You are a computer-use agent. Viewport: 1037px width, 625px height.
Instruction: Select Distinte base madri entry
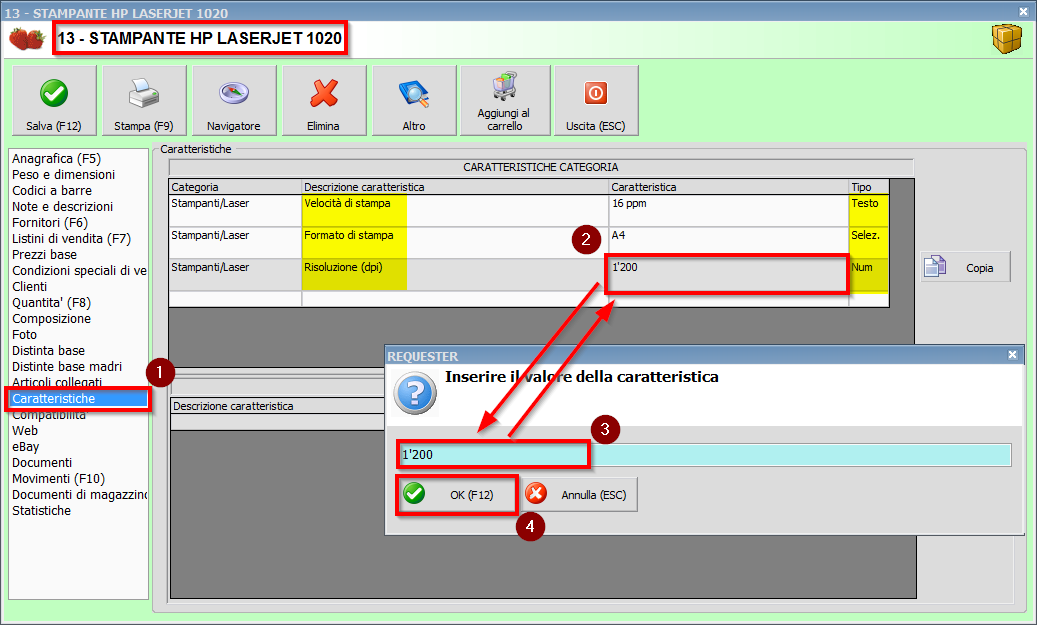tap(67, 366)
